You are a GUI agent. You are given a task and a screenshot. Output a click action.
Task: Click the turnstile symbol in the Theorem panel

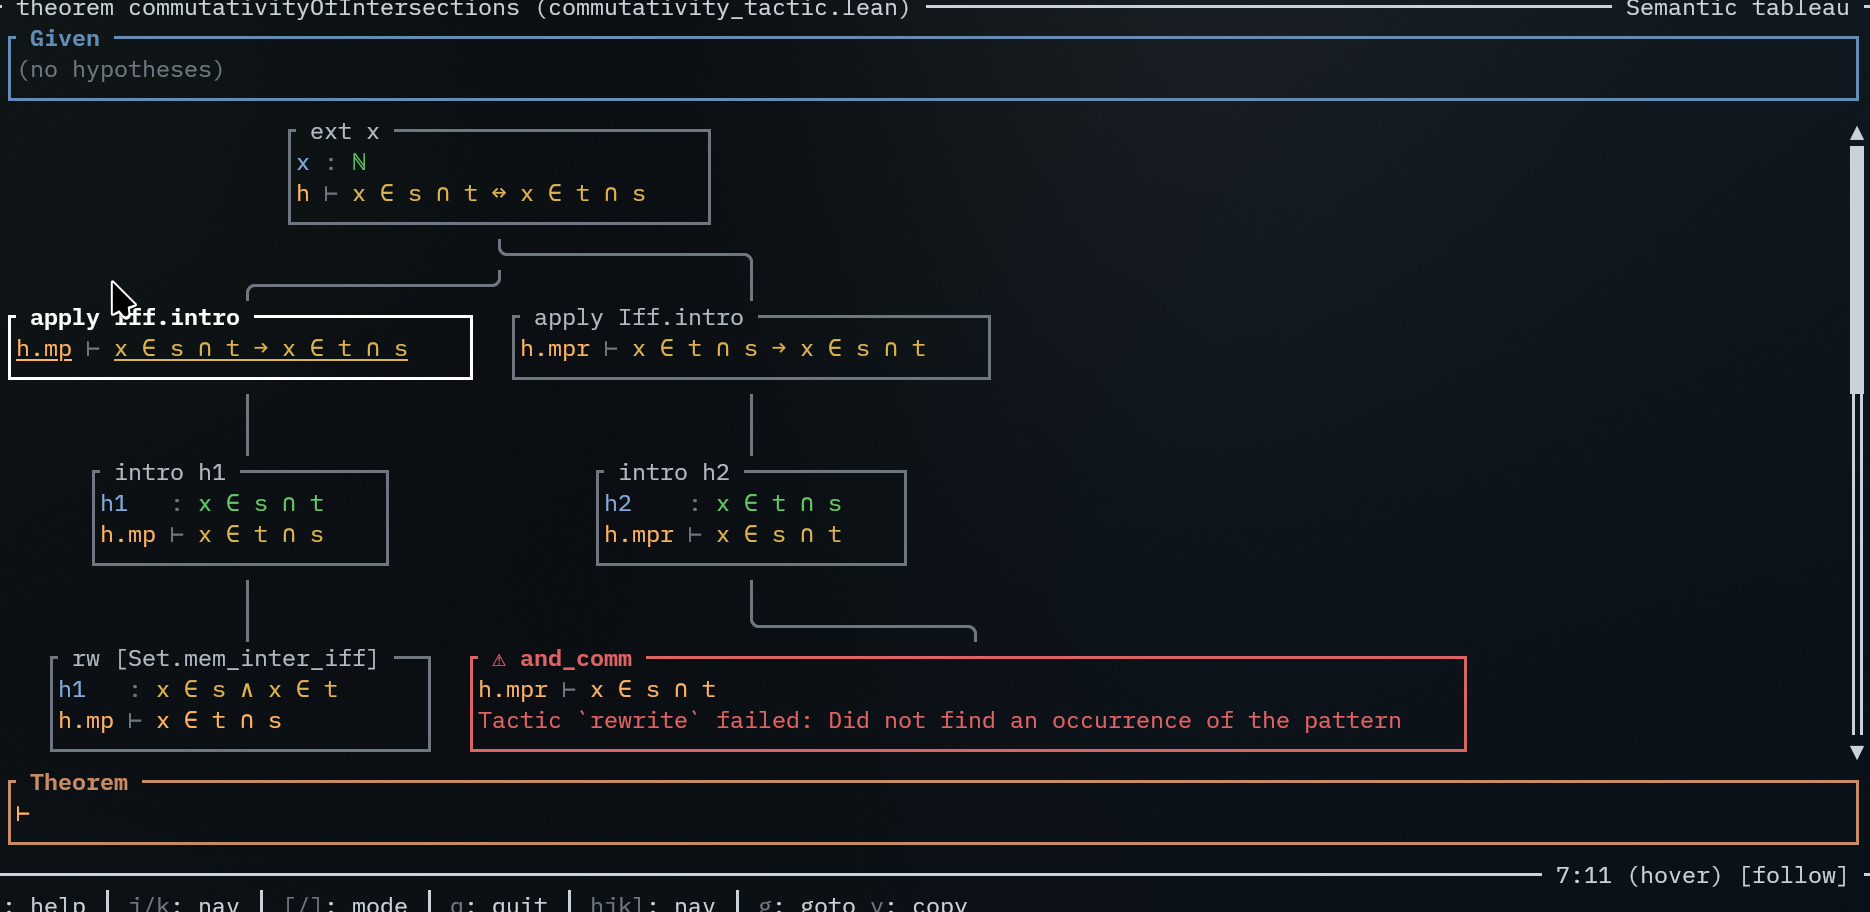[23, 814]
